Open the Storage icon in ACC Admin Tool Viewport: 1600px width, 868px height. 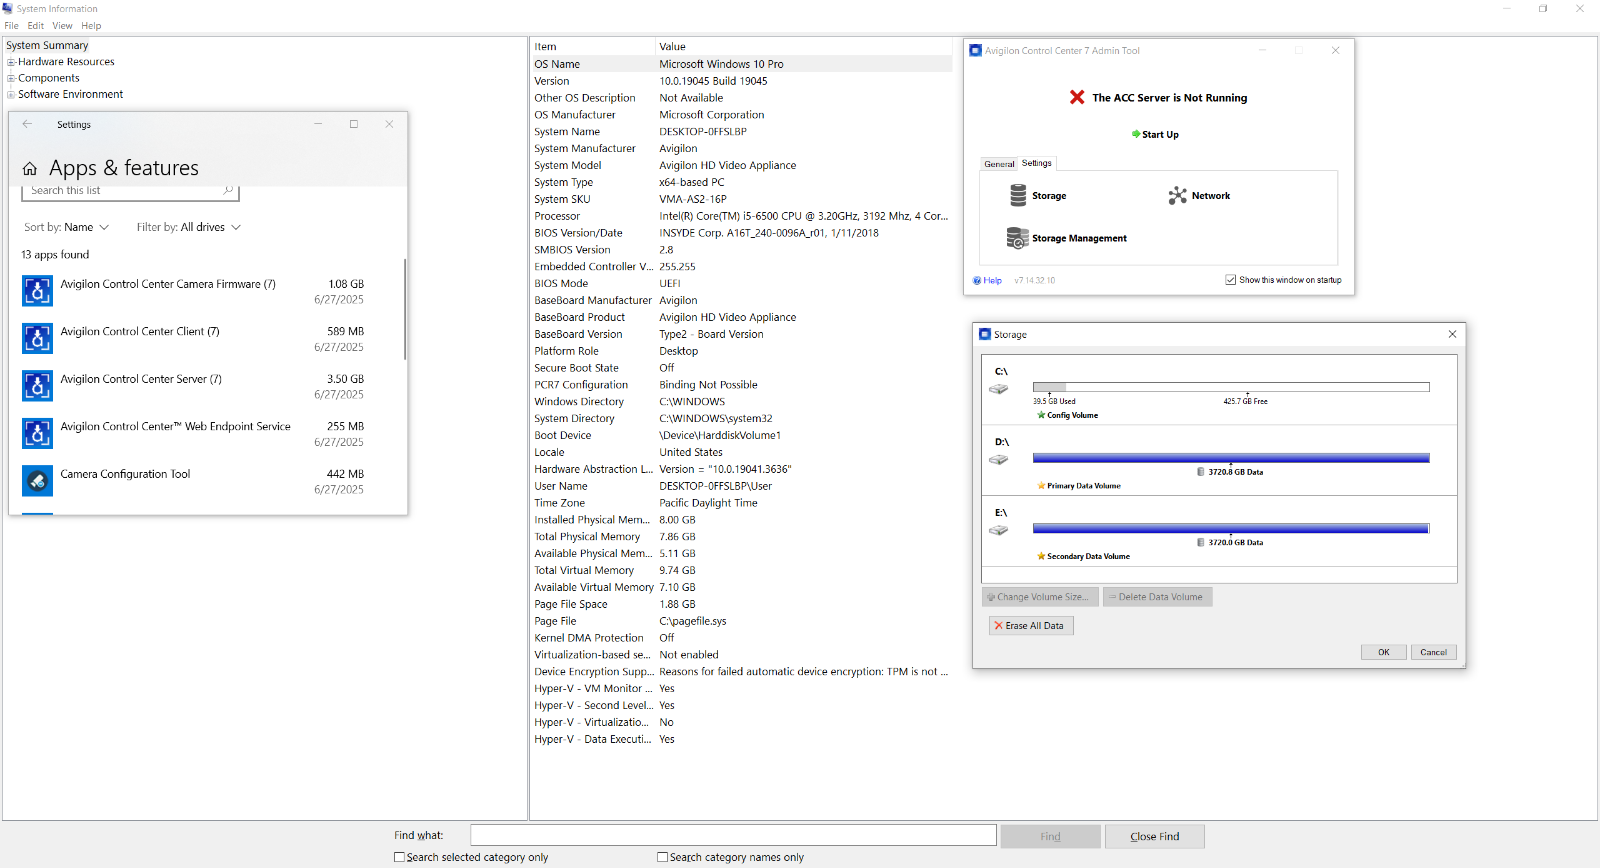click(1018, 196)
